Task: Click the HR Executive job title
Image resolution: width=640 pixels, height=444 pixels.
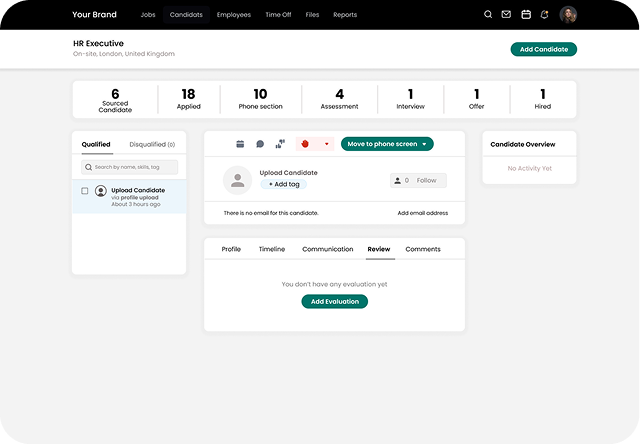Action: click(x=98, y=43)
